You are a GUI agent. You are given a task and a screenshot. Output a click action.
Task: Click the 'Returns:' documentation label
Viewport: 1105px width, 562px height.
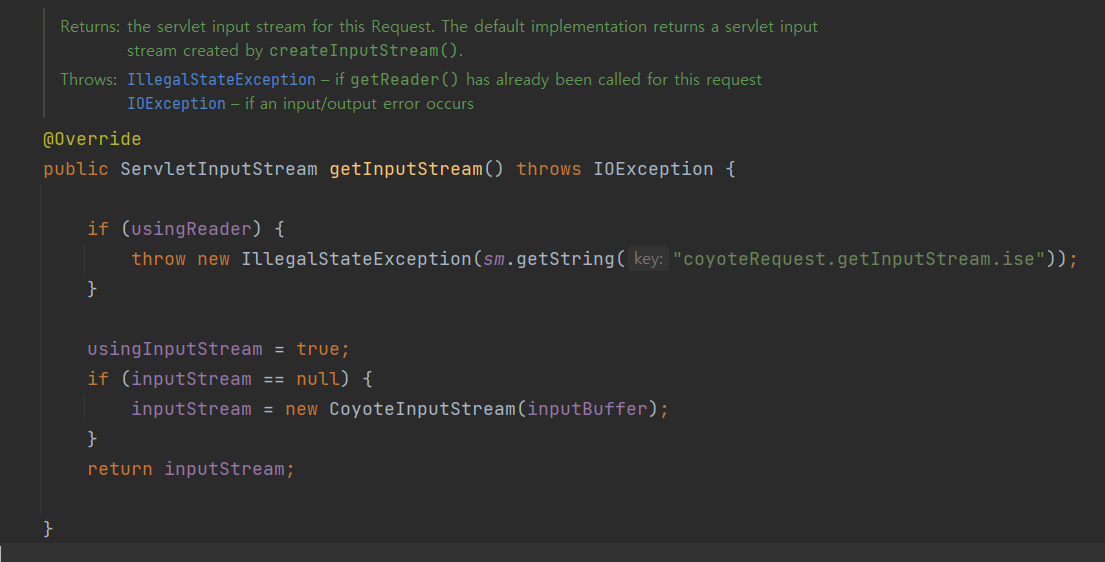coord(90,27)
